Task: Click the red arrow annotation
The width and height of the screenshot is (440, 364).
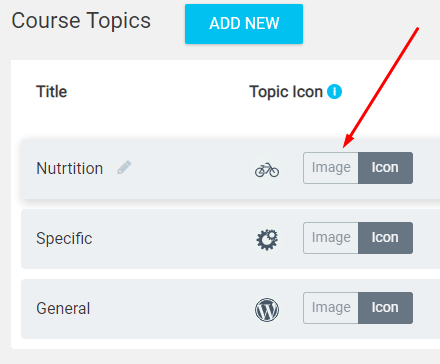Action: click(381, 88)
